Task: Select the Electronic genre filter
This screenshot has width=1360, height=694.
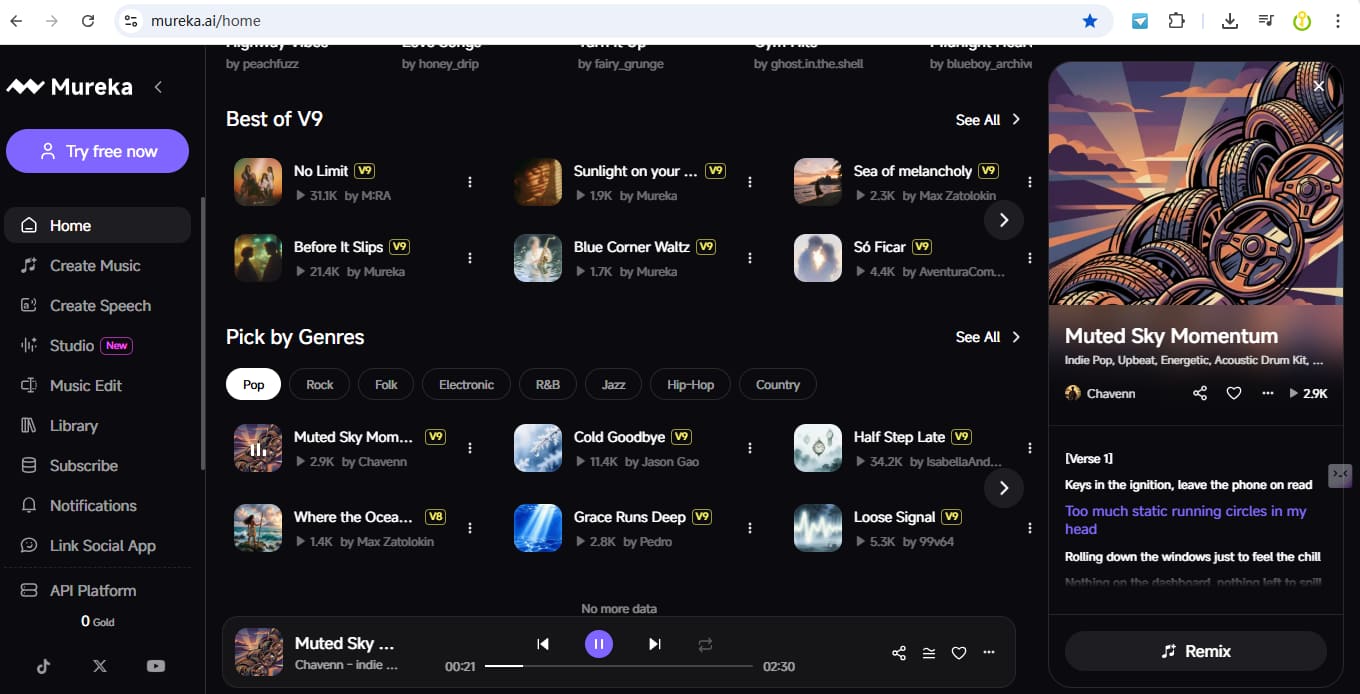Action: pos(466,384)
